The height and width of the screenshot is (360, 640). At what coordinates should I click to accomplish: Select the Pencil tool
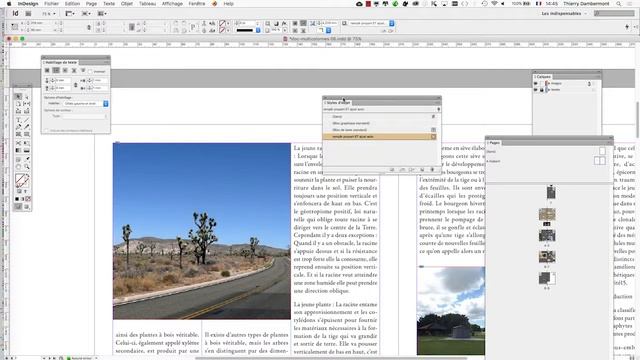click(x=27, y=127)
